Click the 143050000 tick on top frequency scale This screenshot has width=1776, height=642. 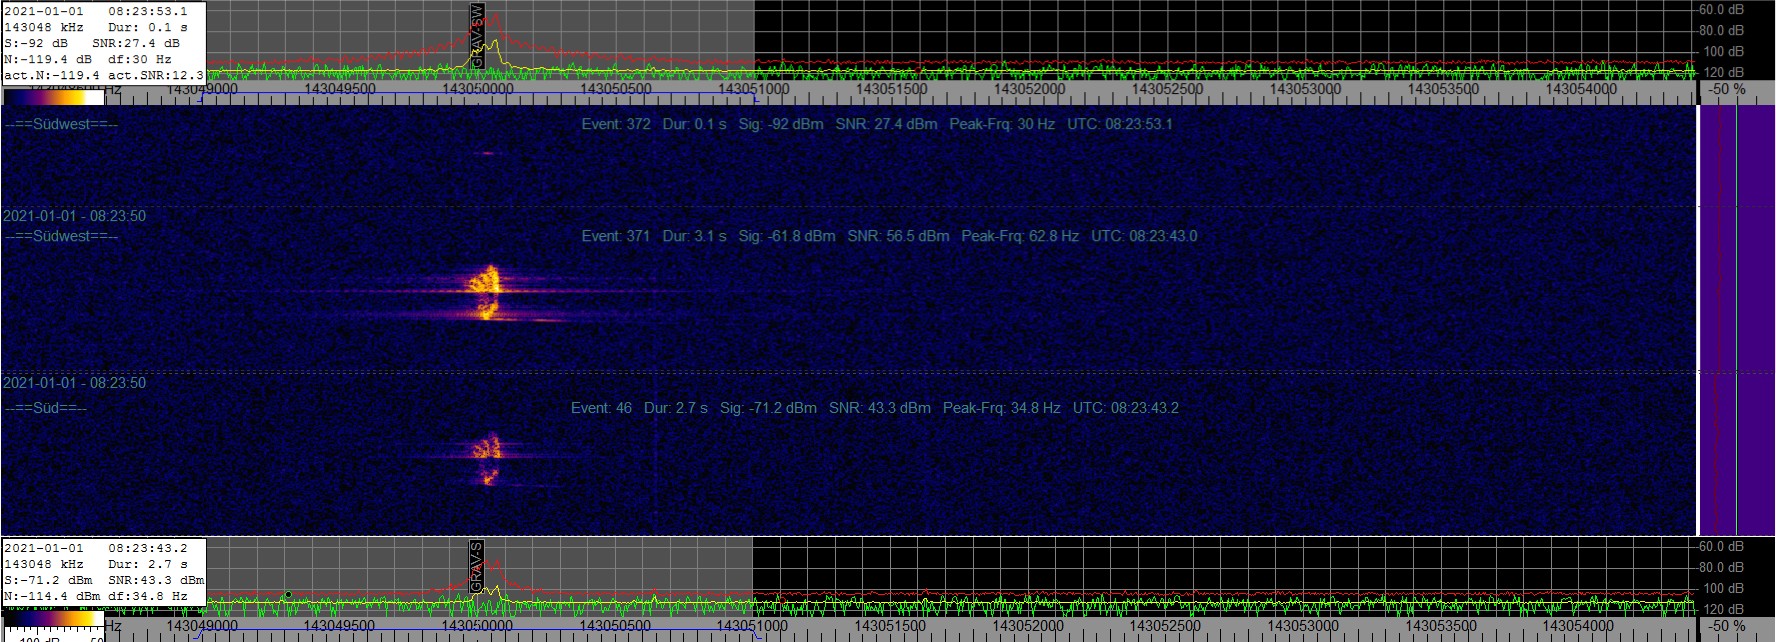(478, 89)
